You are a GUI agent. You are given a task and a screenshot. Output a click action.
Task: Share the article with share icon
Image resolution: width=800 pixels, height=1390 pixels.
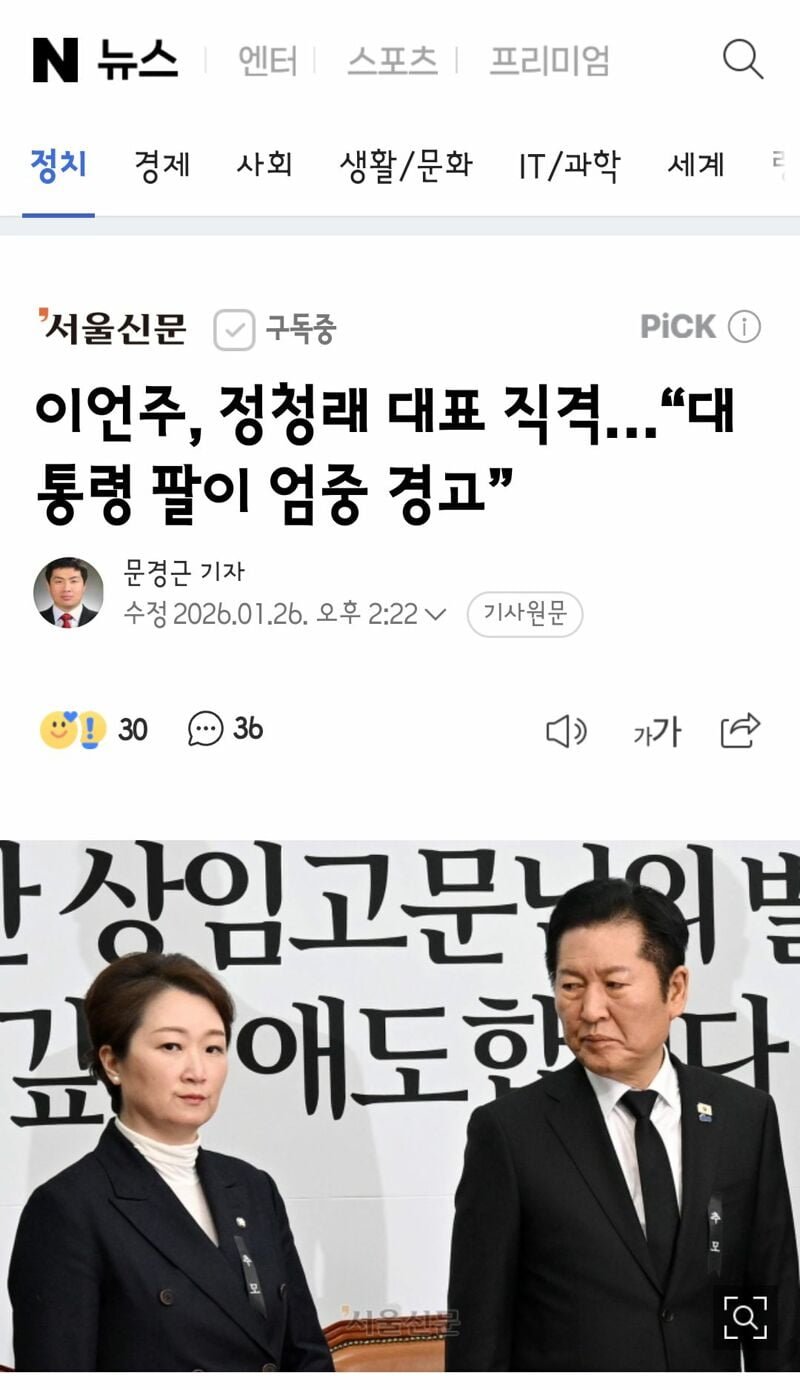click(x=741, y=731)
